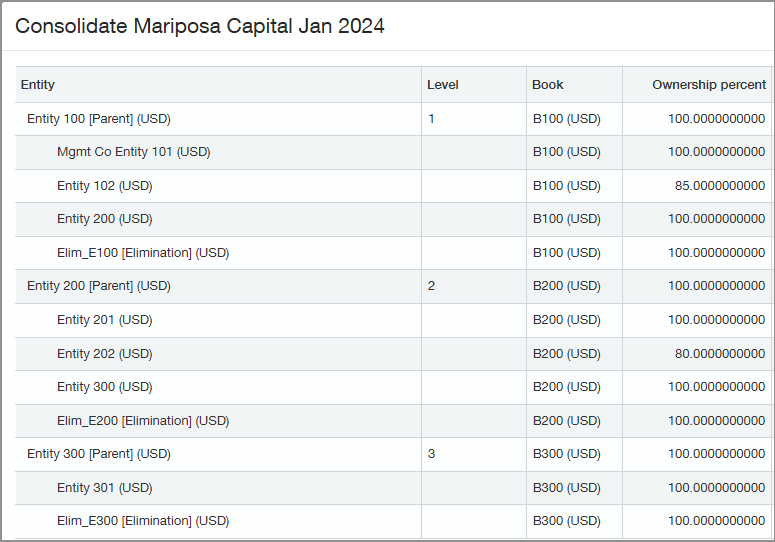Viewport: 775px width, 542px height.
Task: Select the Mgmt Co Entity 101 row
Action: click(133, 152)
